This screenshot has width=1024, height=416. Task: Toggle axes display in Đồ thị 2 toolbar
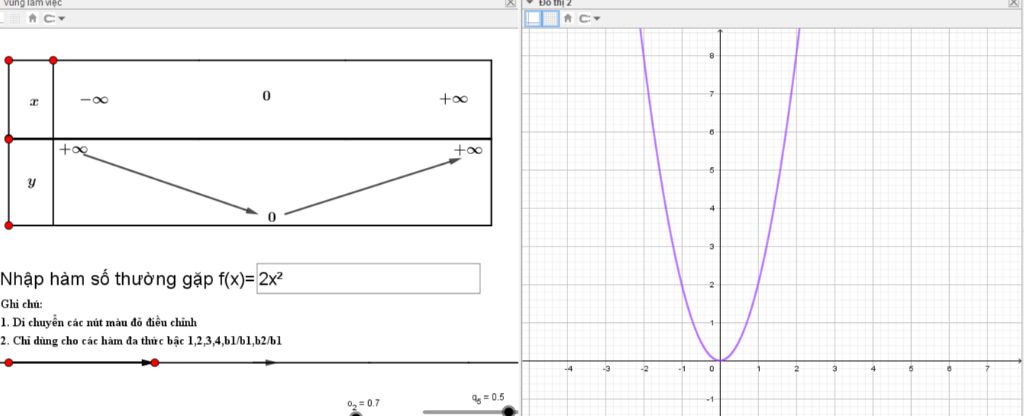(x=534, y=19)
